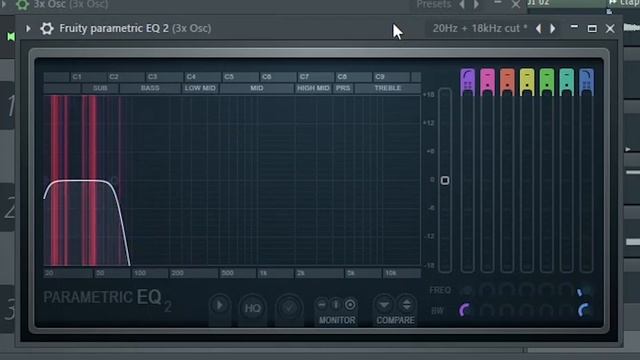Viewport: 640px width, 360px height.
Task: Open the 3x Osc Presets selector
Action: pos(433,4)
